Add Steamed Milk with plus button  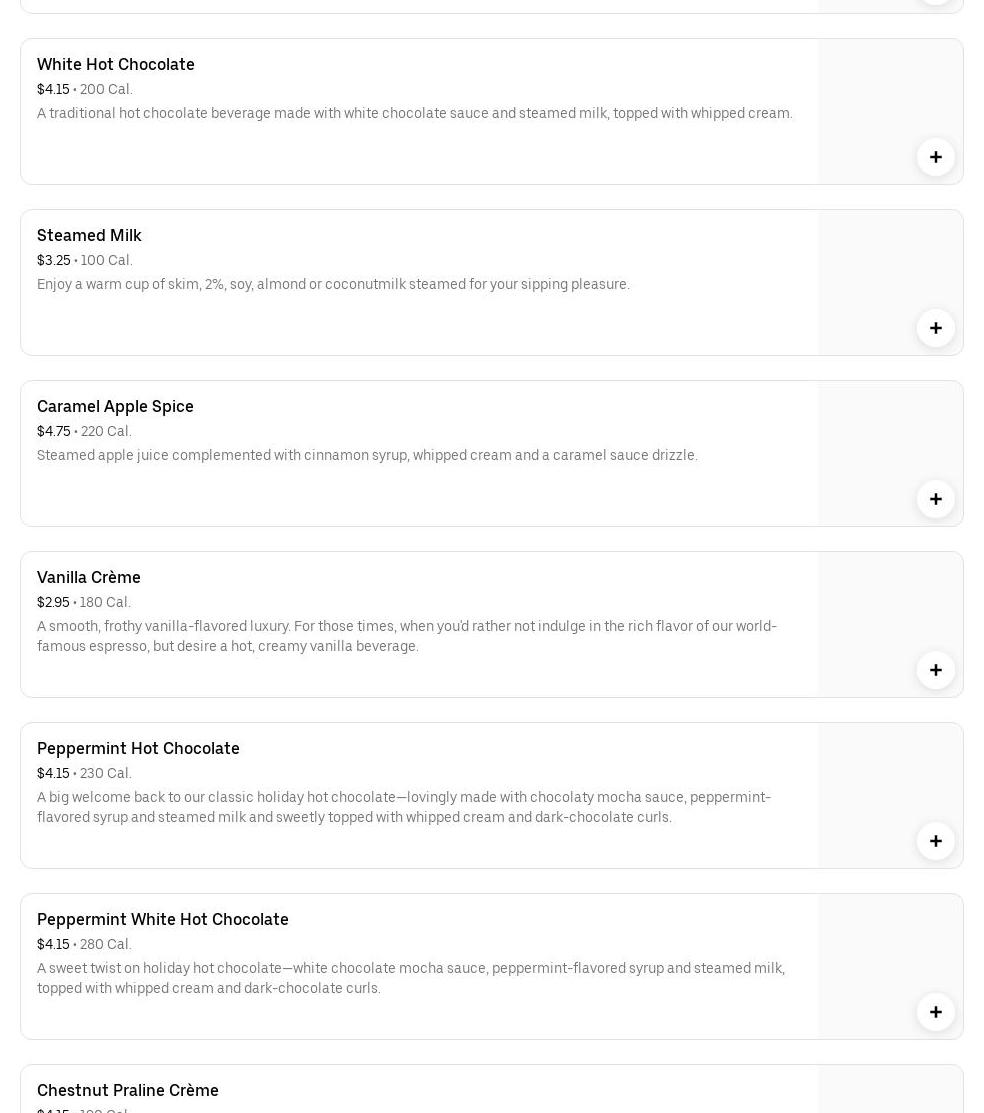point(935,328)
